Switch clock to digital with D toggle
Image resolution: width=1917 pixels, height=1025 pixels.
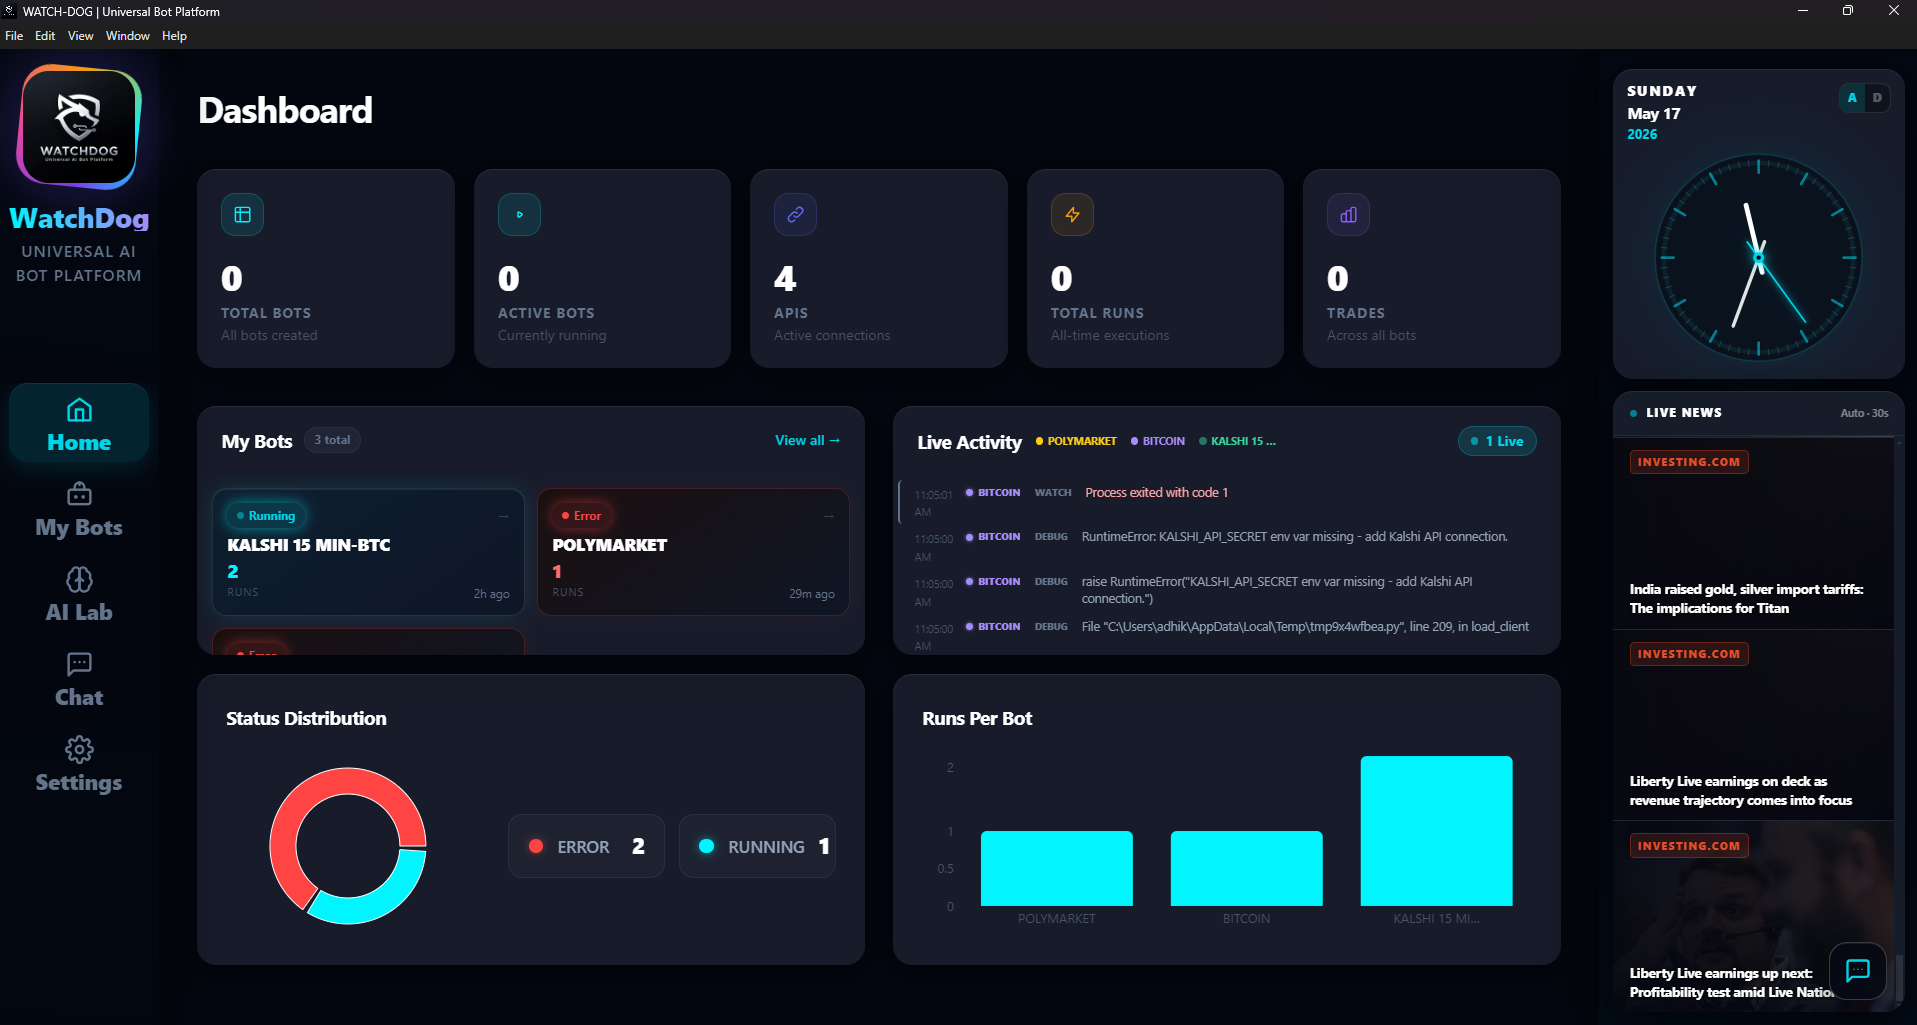click(1877, 98)
